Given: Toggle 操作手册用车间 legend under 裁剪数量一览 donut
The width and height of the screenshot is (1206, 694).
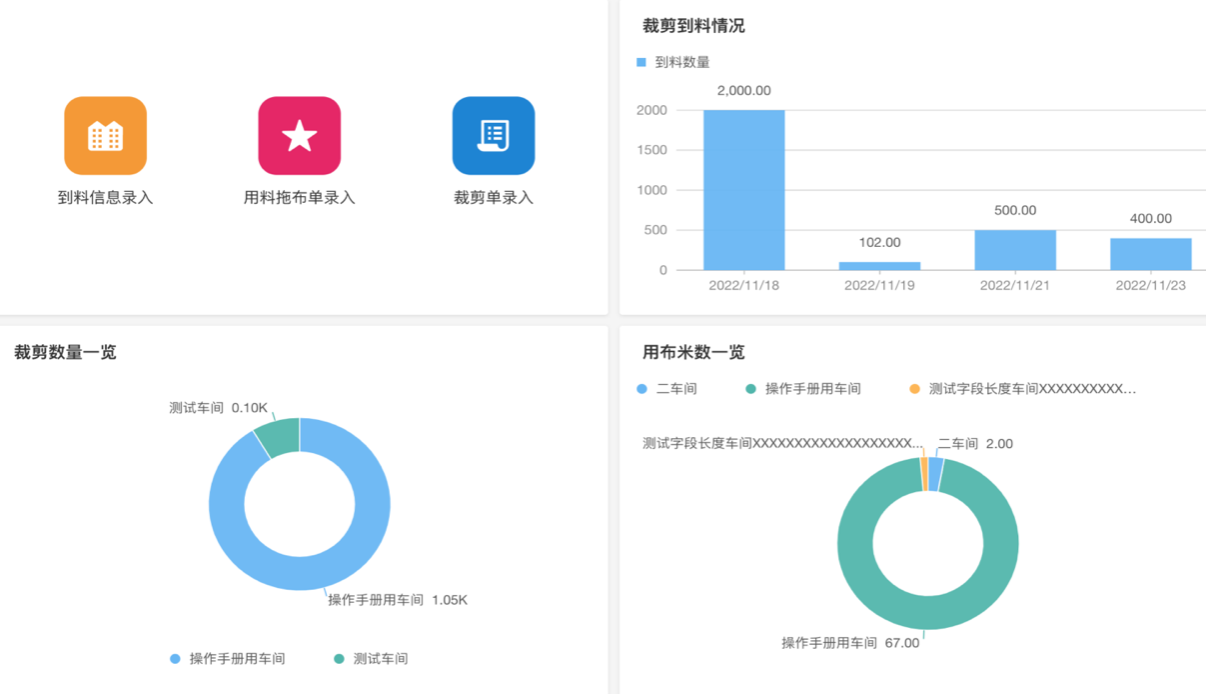Looking at the screenshot, I should coord(228,658).
